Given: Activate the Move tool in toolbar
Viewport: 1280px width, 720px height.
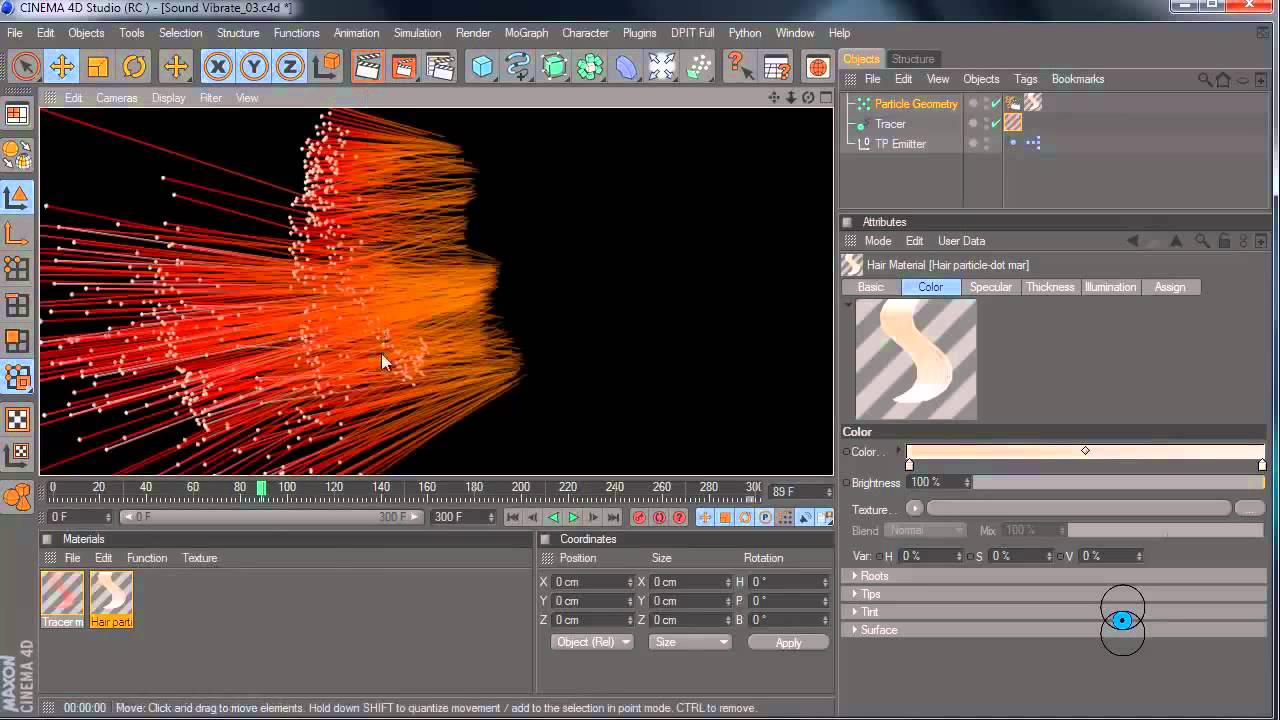Looking at the screenshot, I should click(x=62, y=67).
